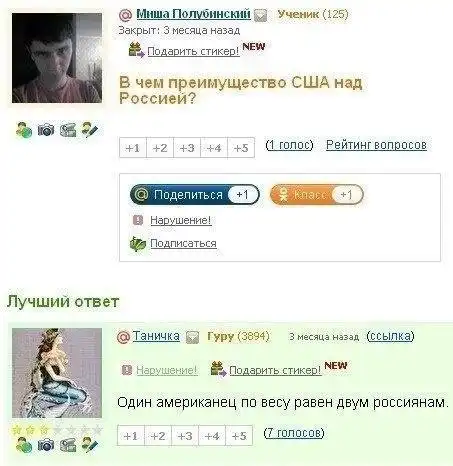Click the camera icon under the Таничка avatar
This screenshot has width=453, height=466.
point(46,445)
